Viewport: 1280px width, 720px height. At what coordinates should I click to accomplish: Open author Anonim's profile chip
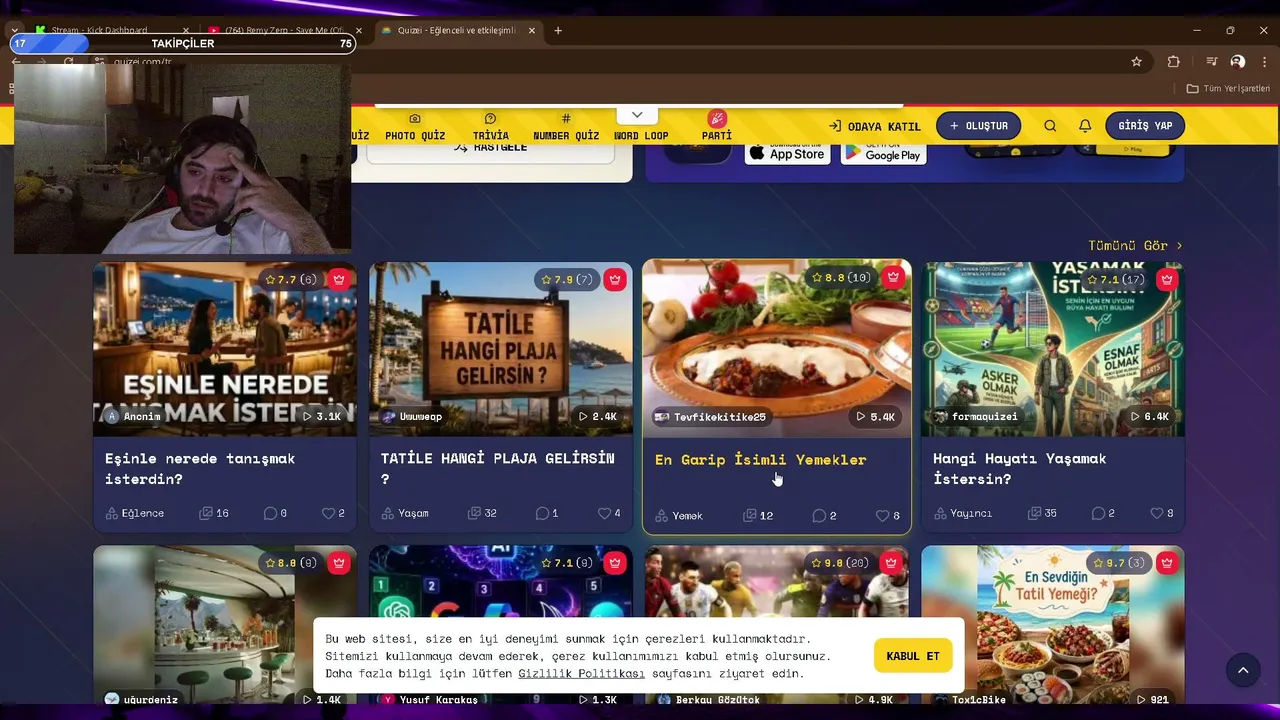(133, 417)
